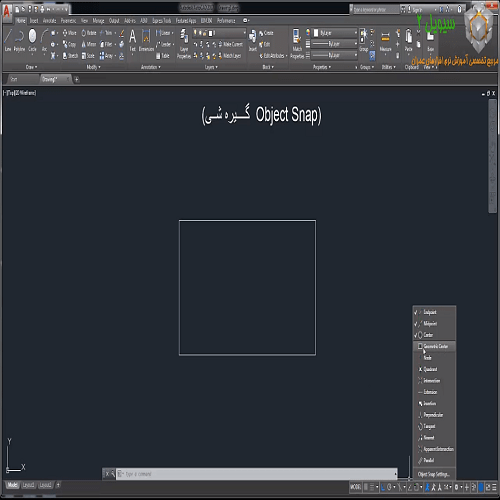Select the Line tool

click(8, 40)
